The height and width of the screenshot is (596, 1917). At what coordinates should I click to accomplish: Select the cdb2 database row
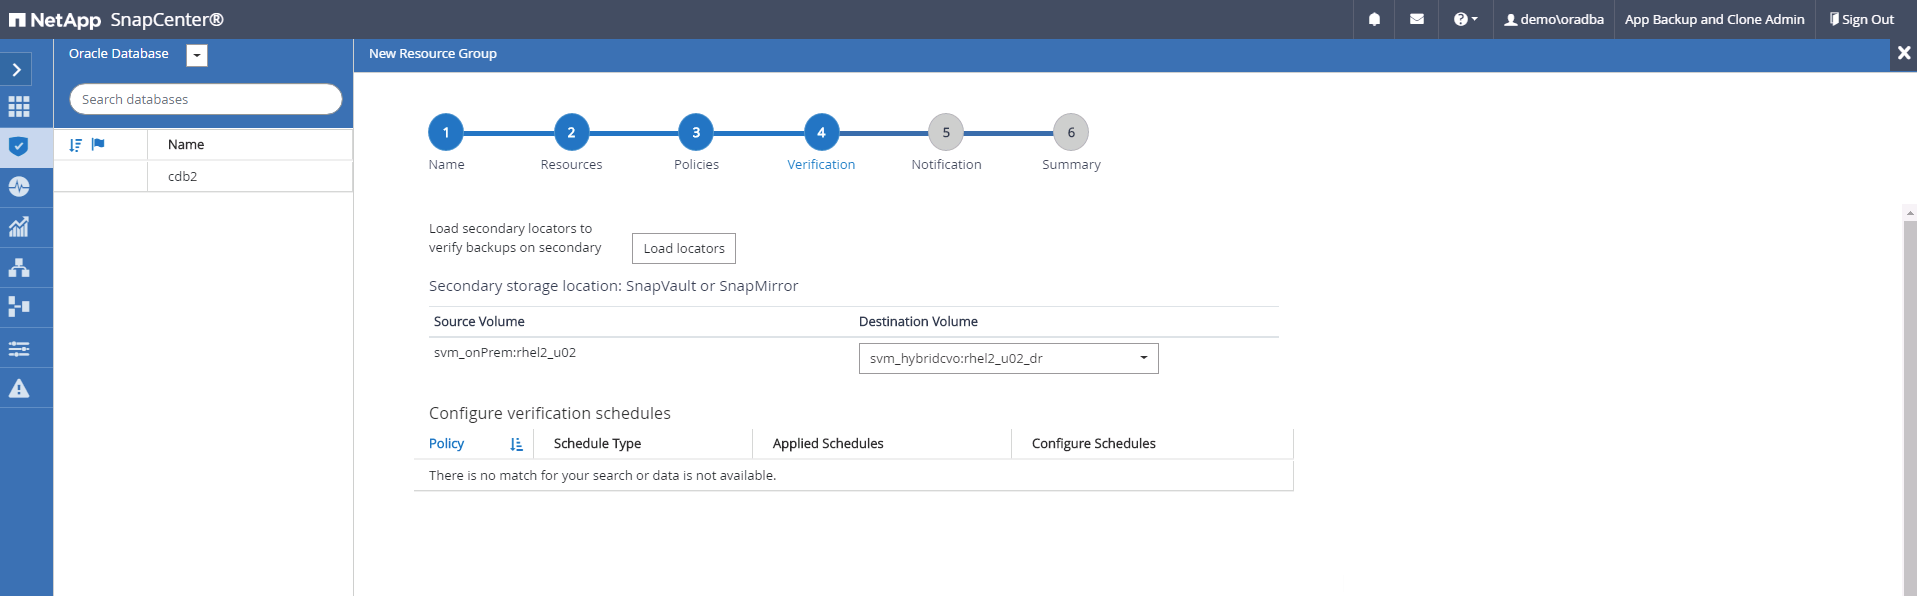pos(203,176)
